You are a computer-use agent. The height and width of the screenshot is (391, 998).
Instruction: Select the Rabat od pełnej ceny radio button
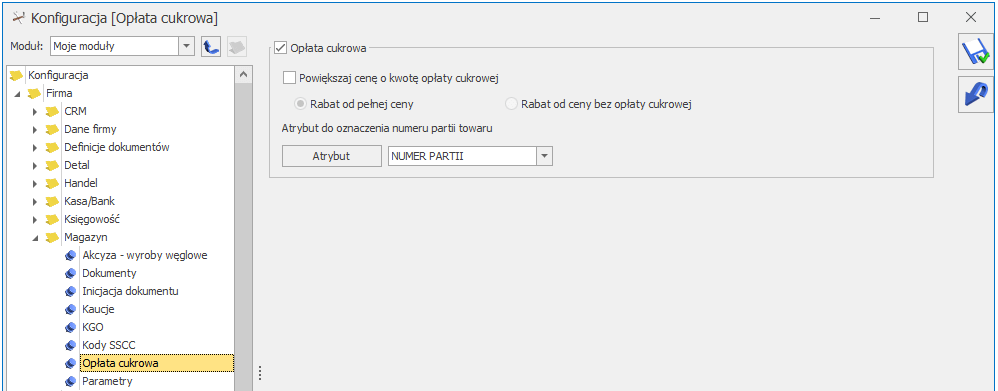(299, 104)
